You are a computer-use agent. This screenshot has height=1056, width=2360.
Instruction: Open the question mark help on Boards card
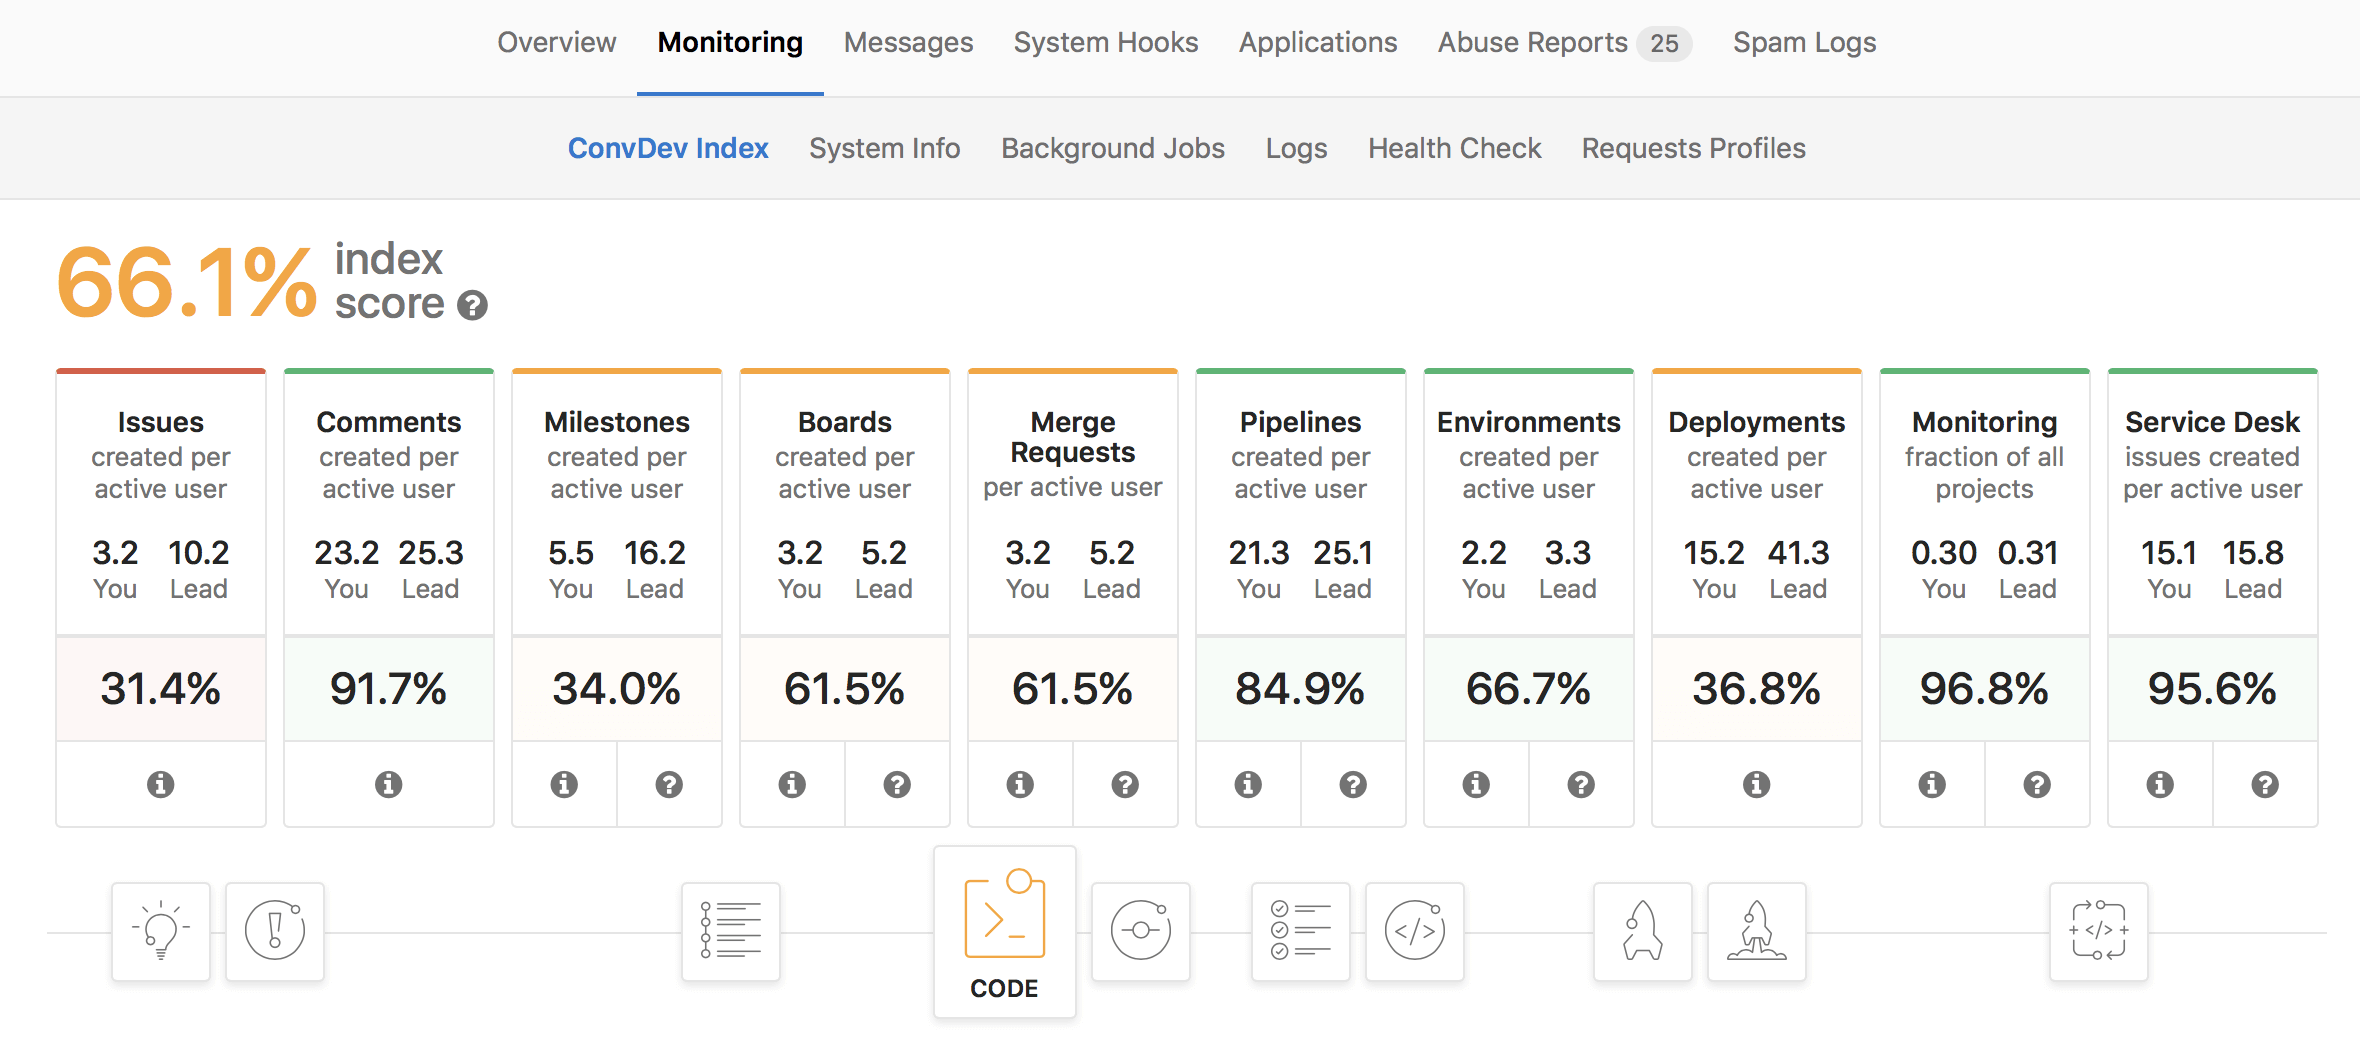coord(897,784)
